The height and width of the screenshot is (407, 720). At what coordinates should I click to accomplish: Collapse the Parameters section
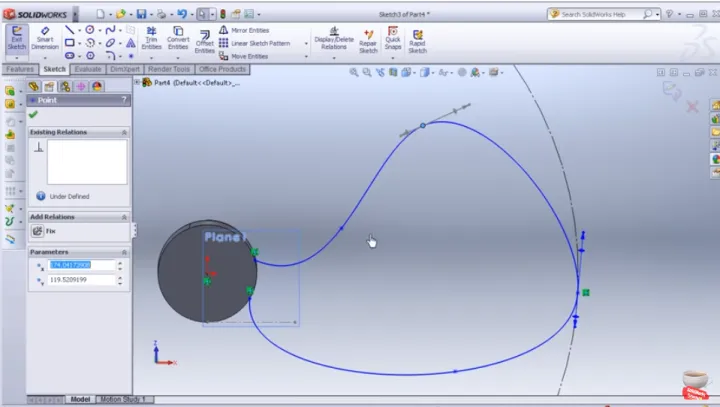click(x=124, y=252)
